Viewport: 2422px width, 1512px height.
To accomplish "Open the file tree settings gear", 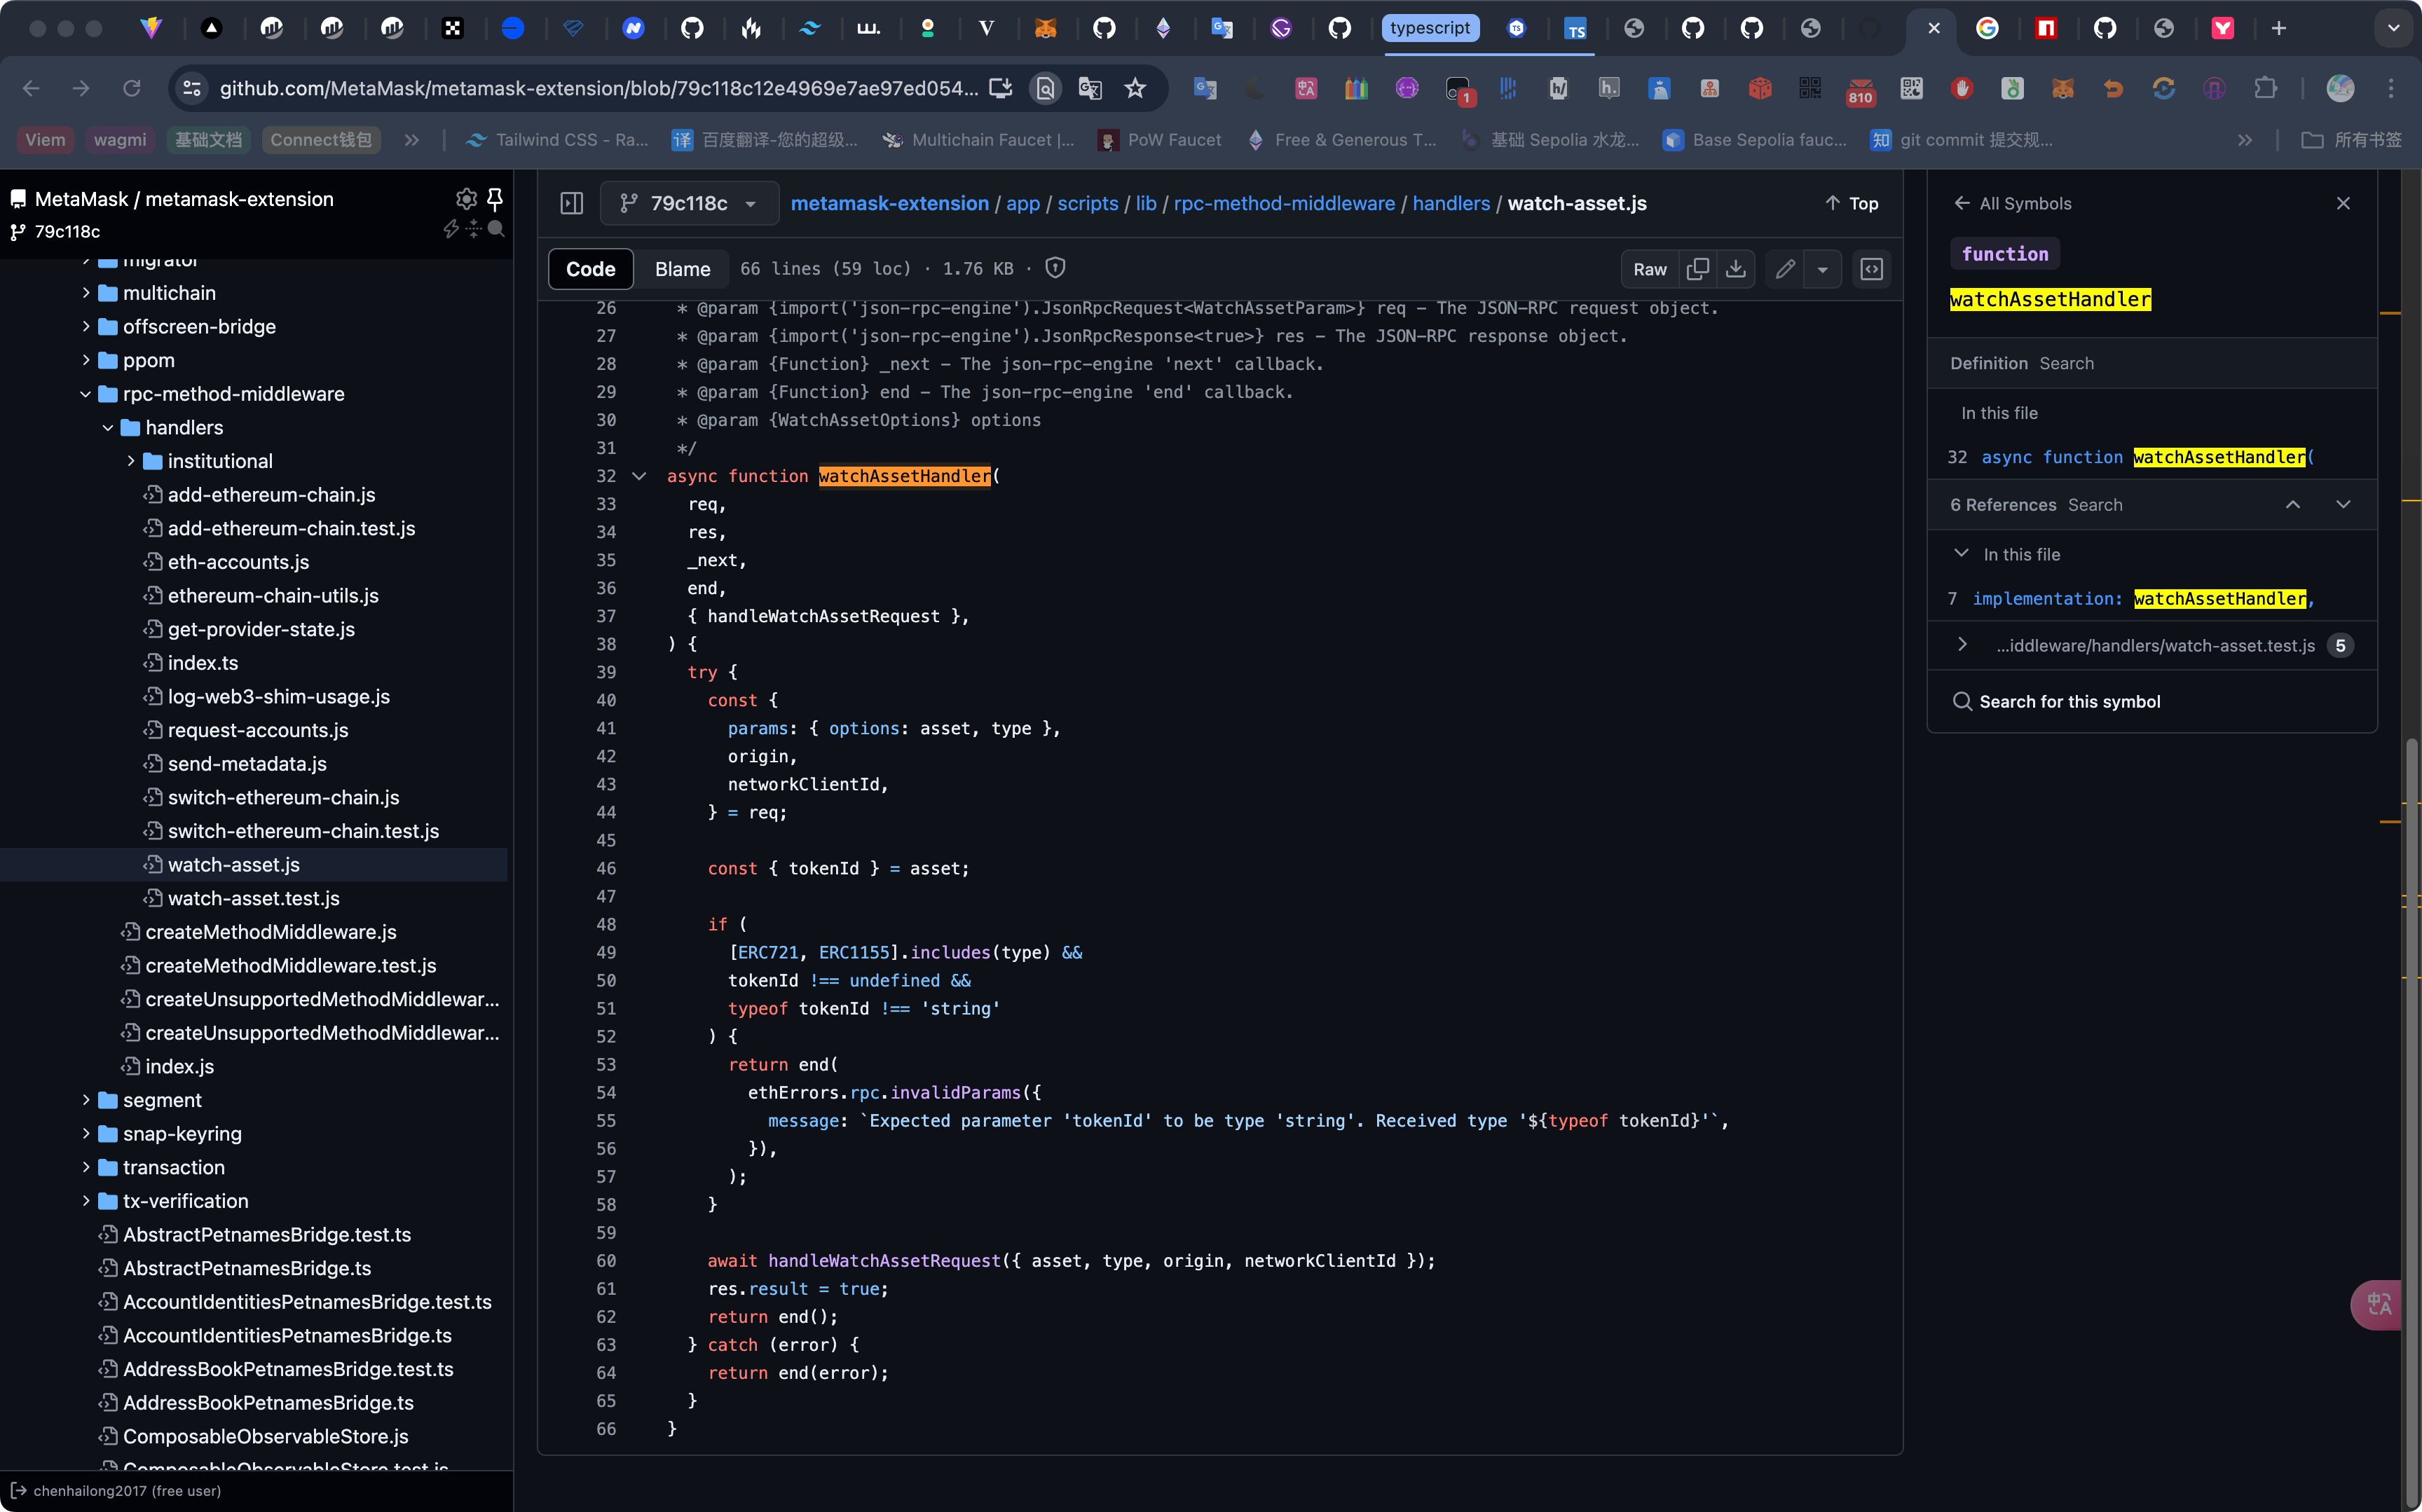I will [x=466, y=198].
